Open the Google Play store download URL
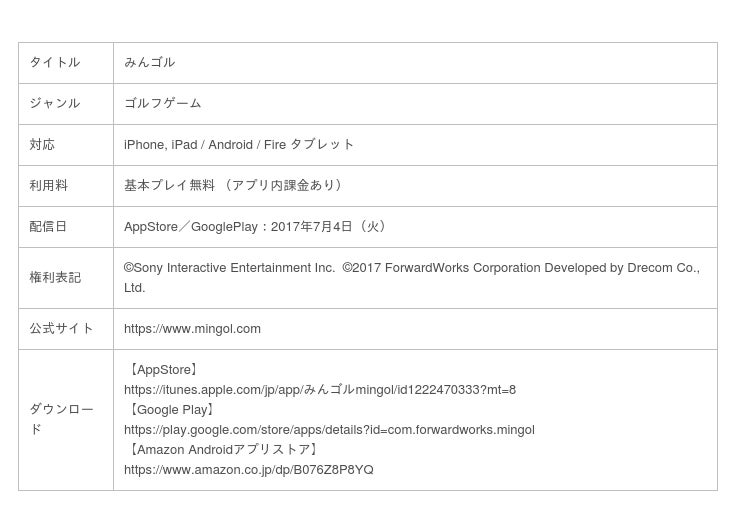The image size is (740, 531). point(329,430)
